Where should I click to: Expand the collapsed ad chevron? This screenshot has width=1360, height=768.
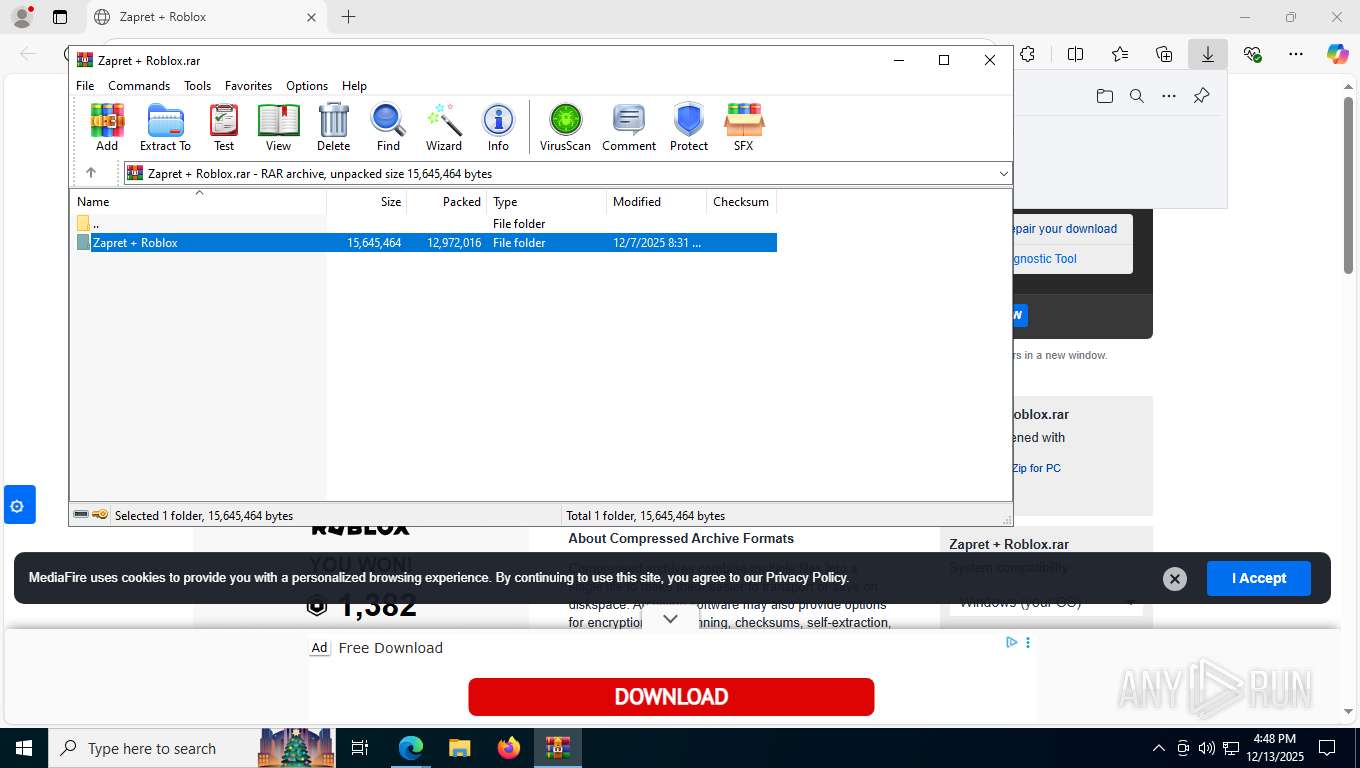coord(670,619)
